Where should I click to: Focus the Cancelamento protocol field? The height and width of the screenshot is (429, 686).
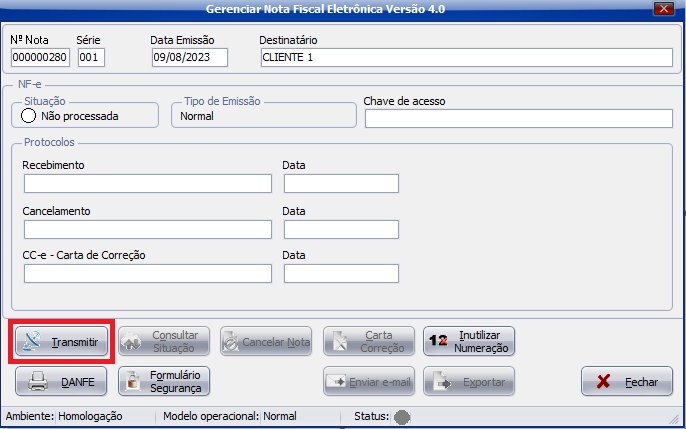point(148,229)
